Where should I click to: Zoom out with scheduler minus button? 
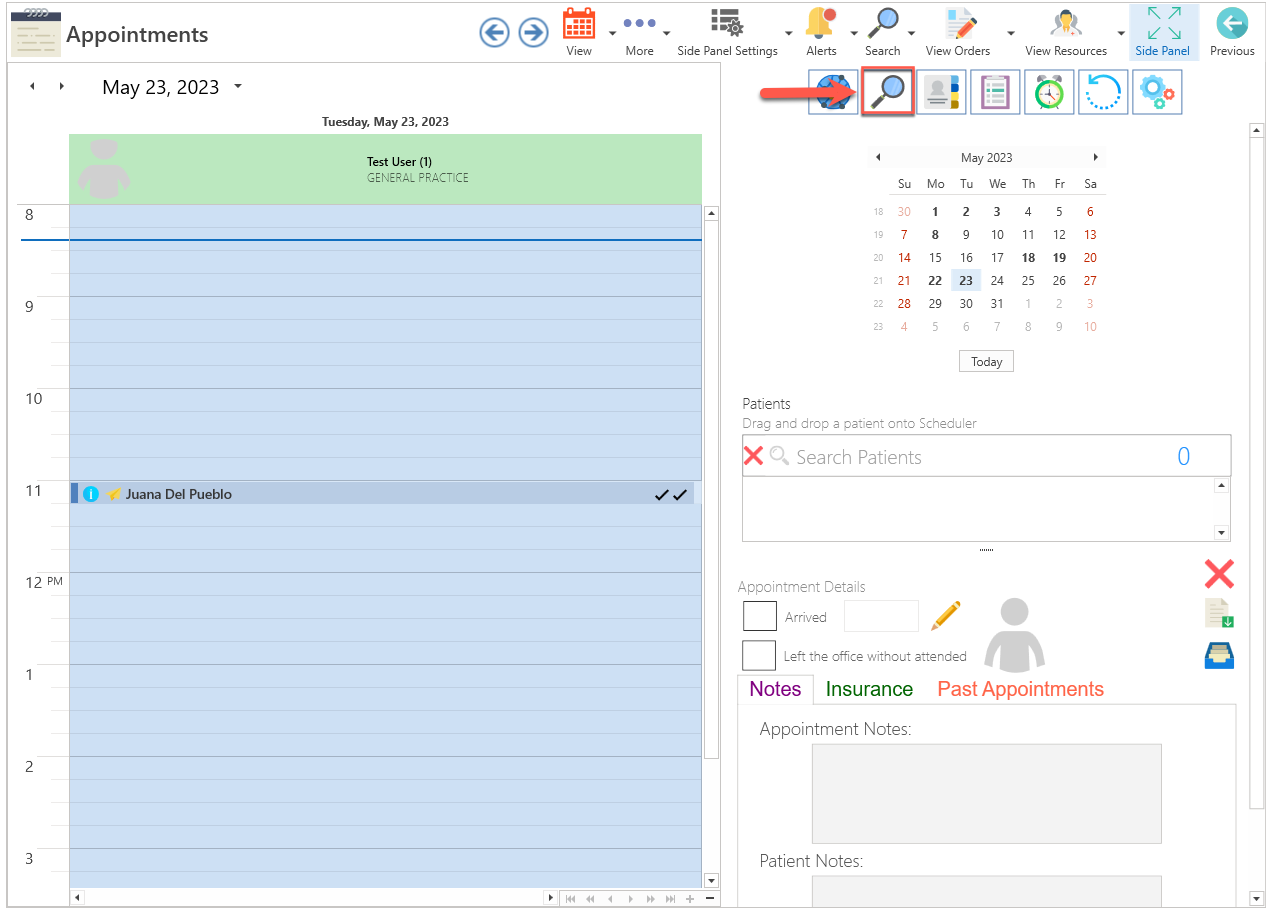click(710, 898)
